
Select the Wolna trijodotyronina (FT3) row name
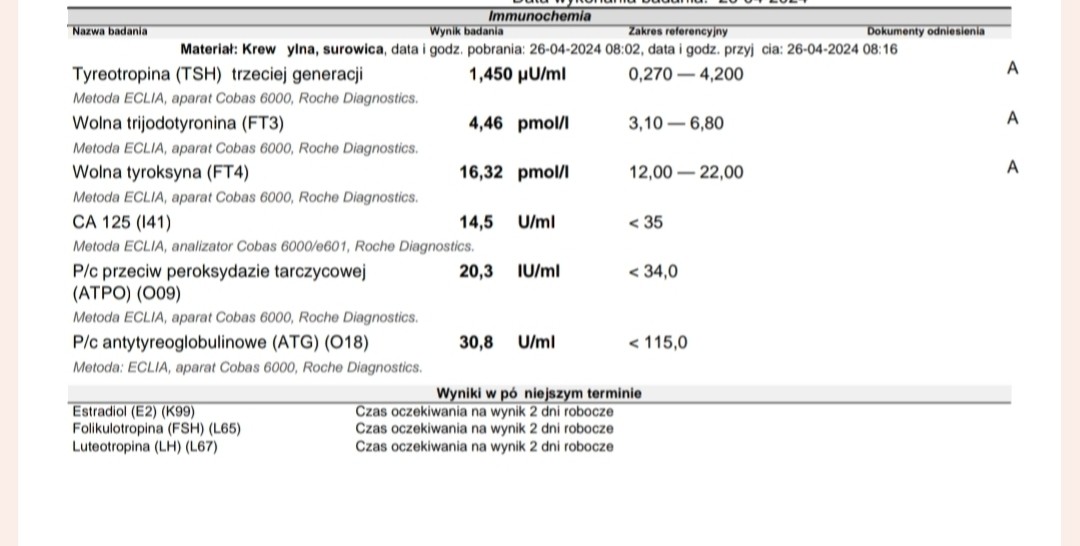178,123
